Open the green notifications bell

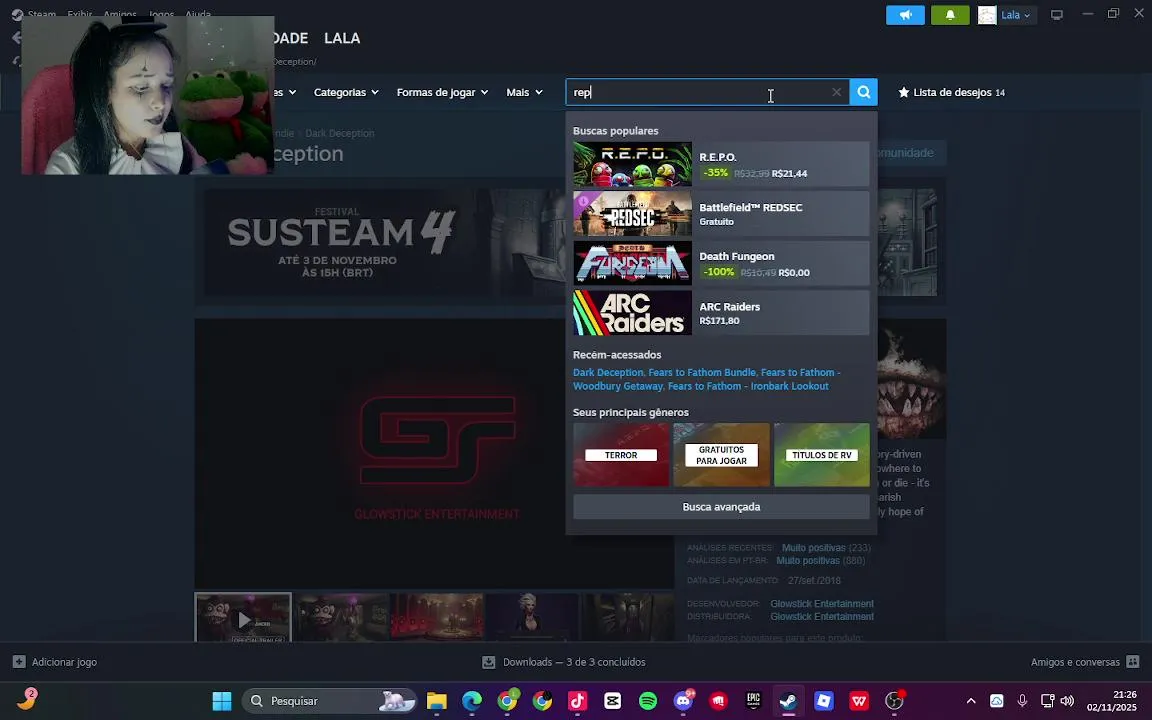950,15
